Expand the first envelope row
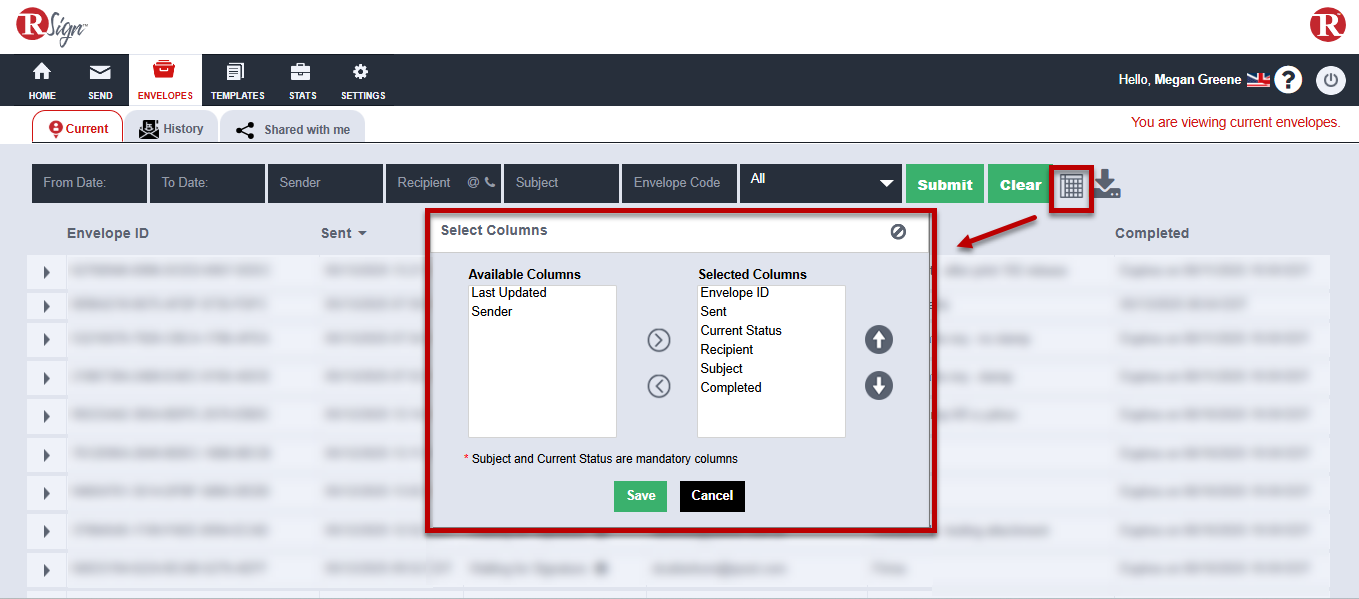This screenshot has height=599, width=1359. (x=47, y=271)
